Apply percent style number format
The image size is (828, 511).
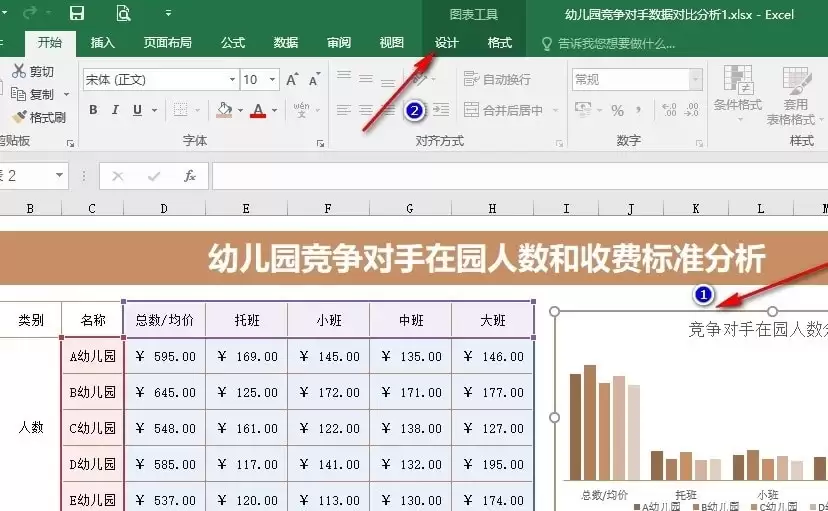pyautogui.click(x=617, y=110)
